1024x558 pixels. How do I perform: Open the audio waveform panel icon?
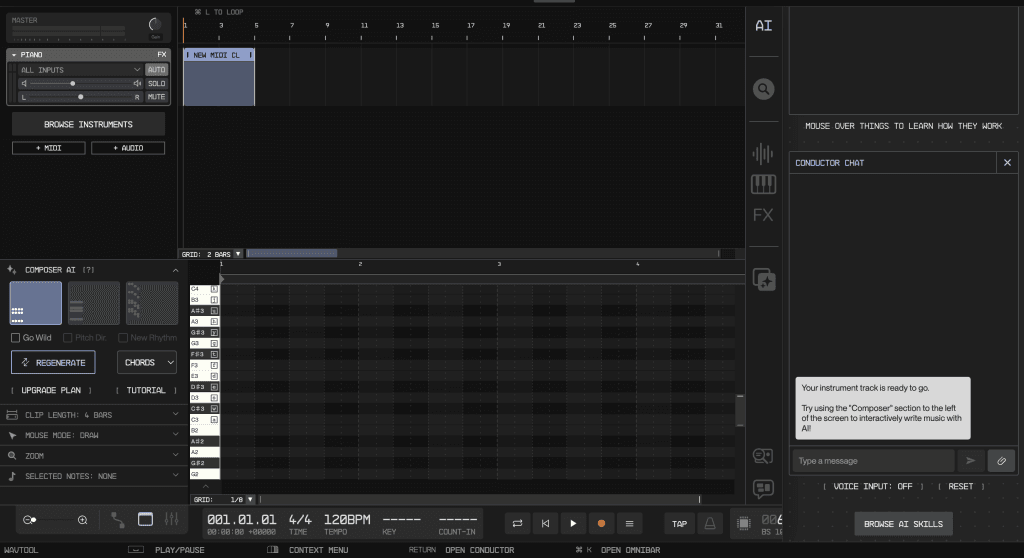pos(763,153)
